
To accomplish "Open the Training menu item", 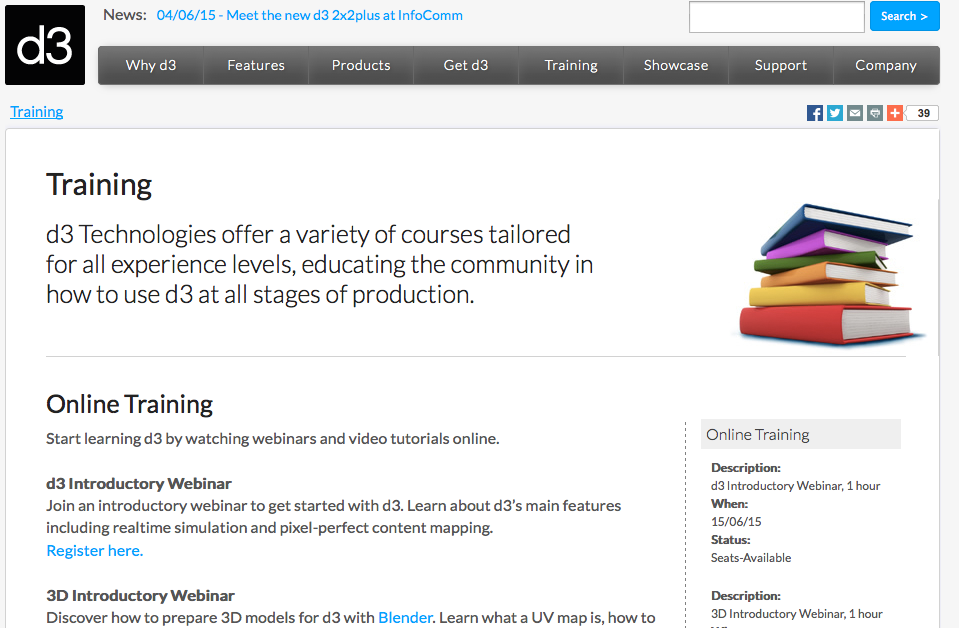I will click(571, 65).
